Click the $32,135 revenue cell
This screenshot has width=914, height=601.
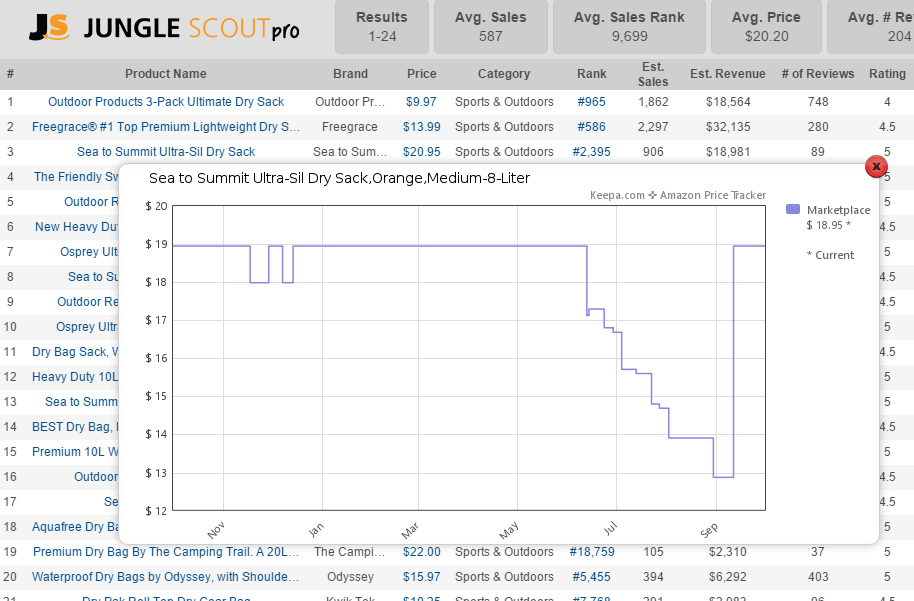(x=728, y=127)
